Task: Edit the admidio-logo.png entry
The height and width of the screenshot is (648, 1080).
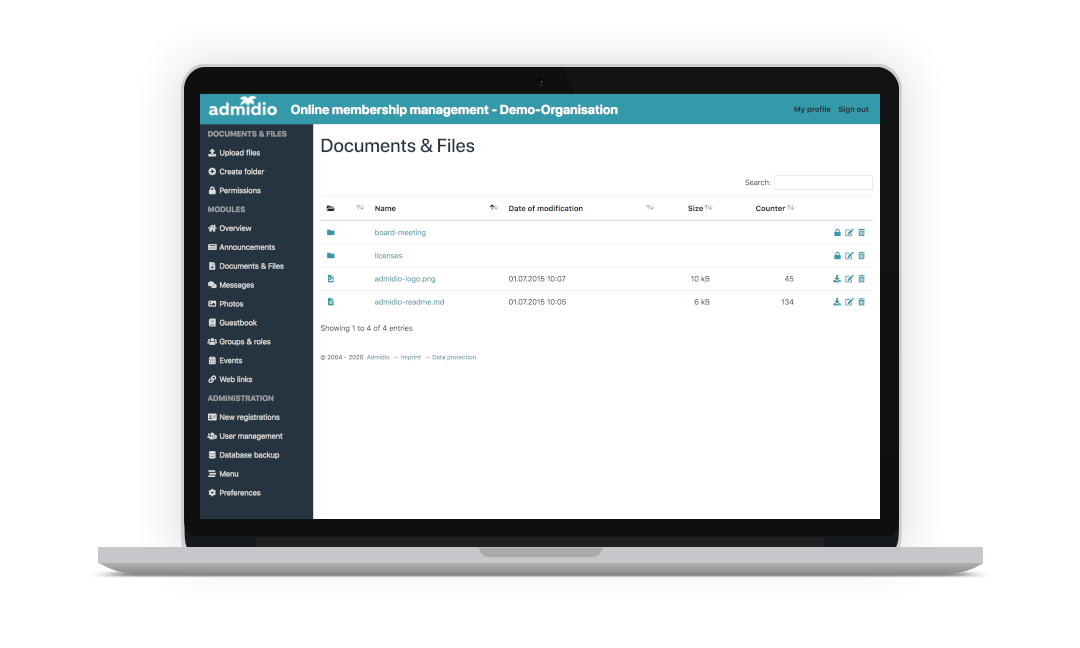Action: click(849, 279)
